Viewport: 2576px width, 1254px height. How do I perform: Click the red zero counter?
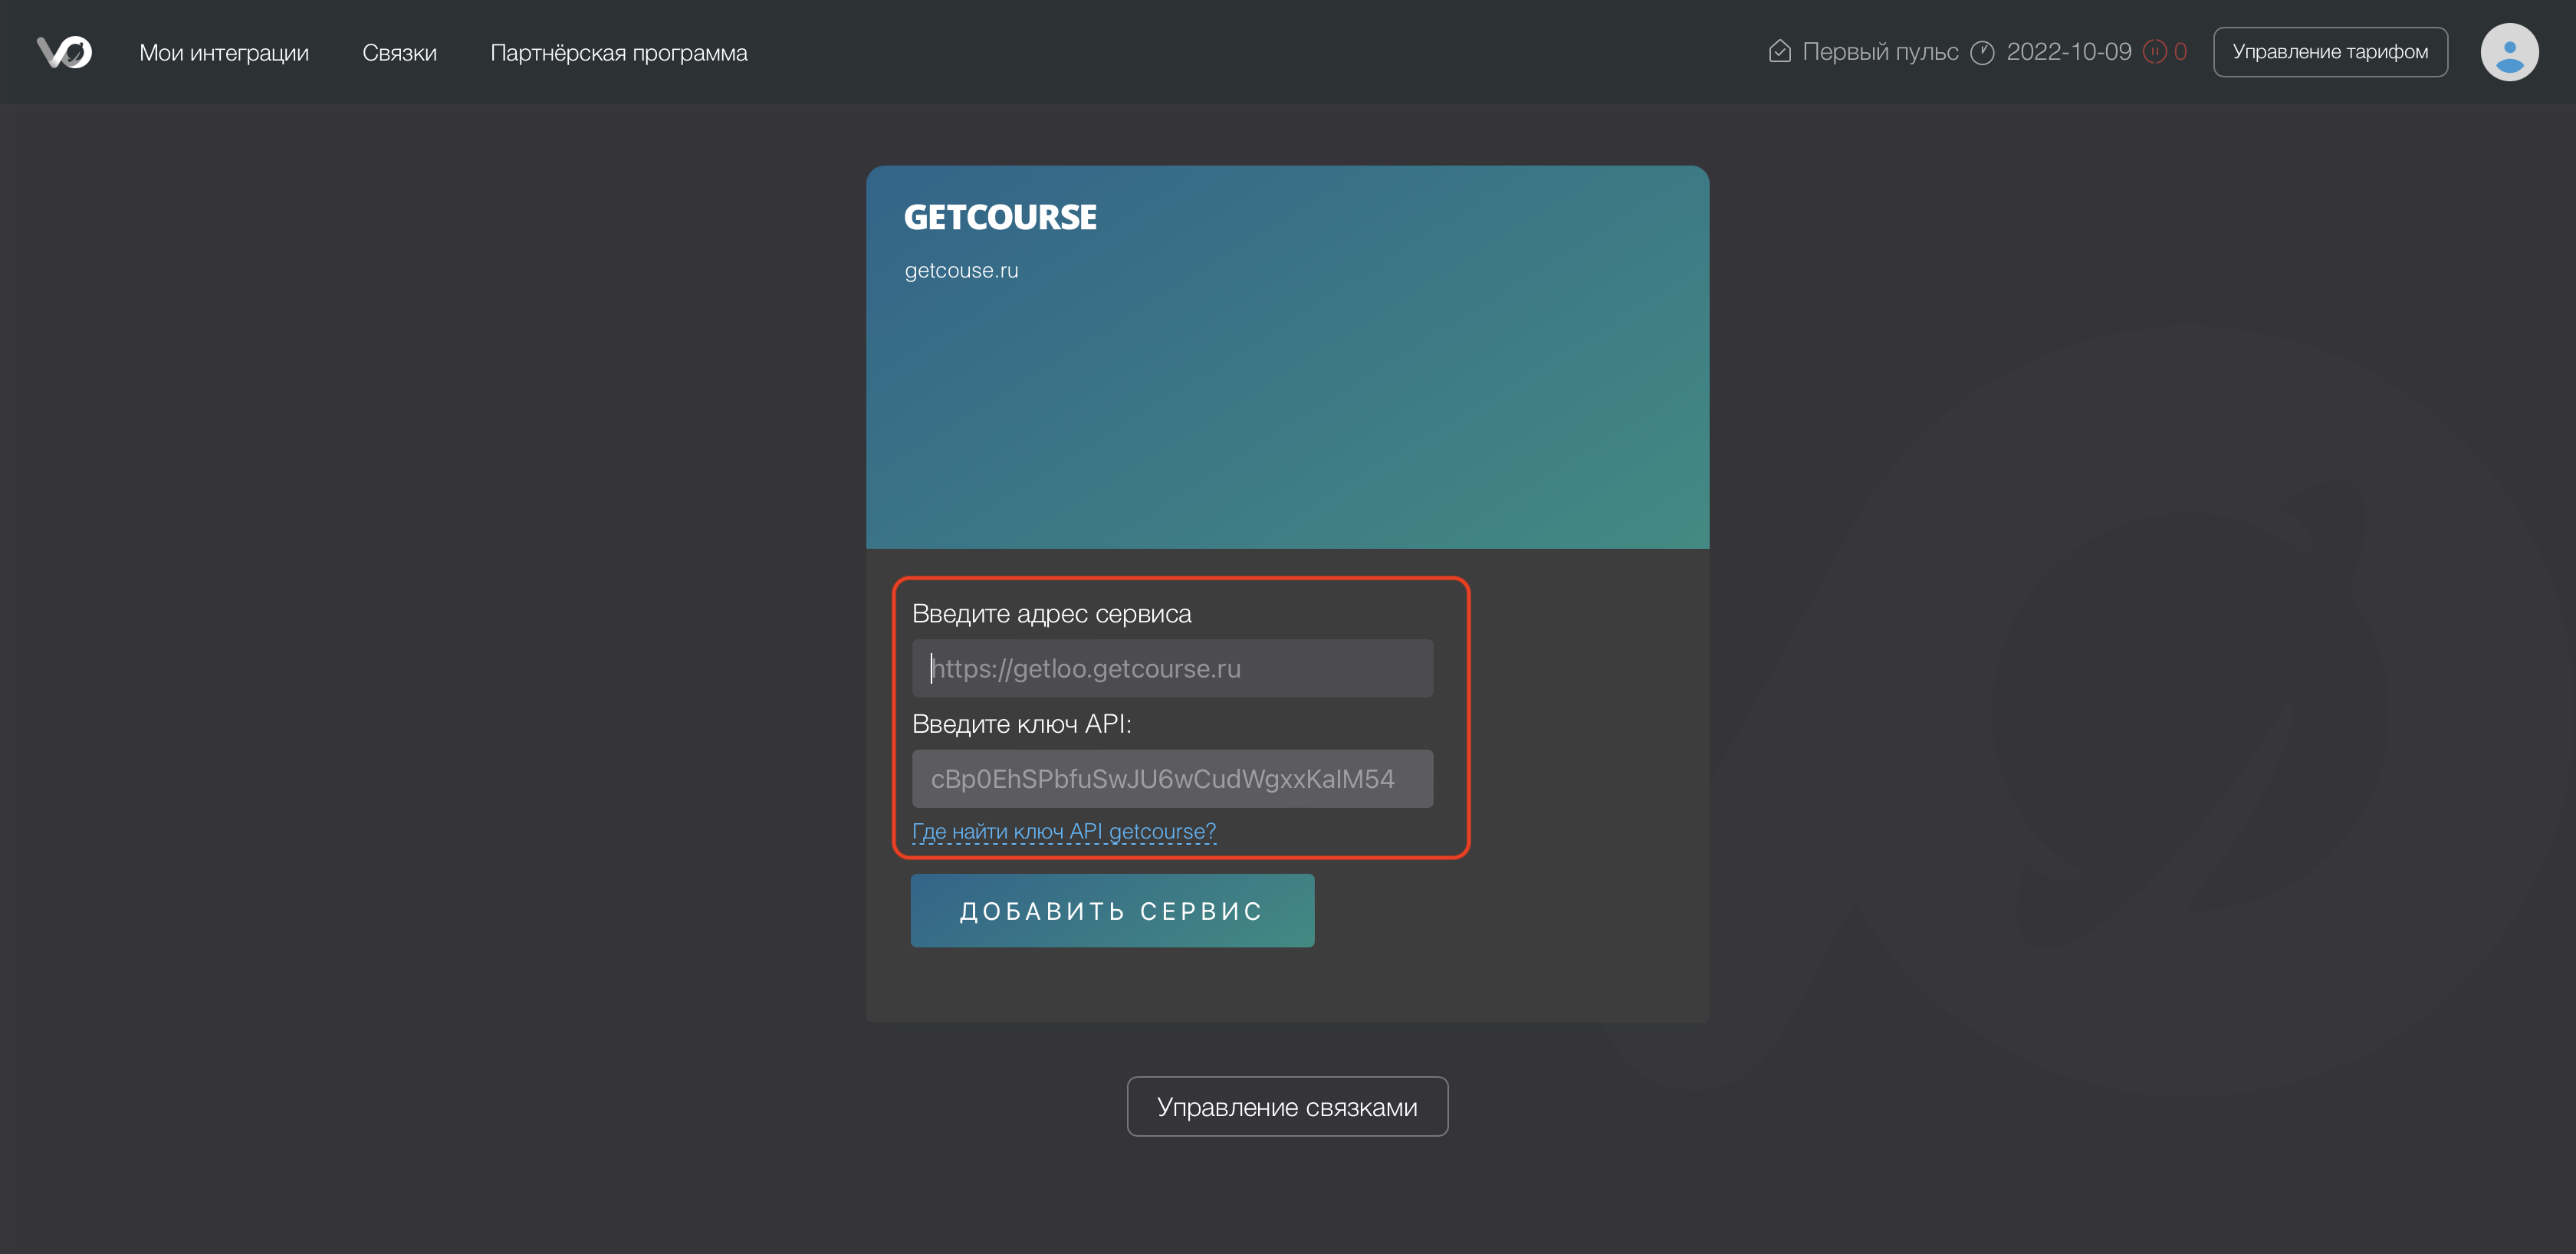click(x=2180, y=52)
